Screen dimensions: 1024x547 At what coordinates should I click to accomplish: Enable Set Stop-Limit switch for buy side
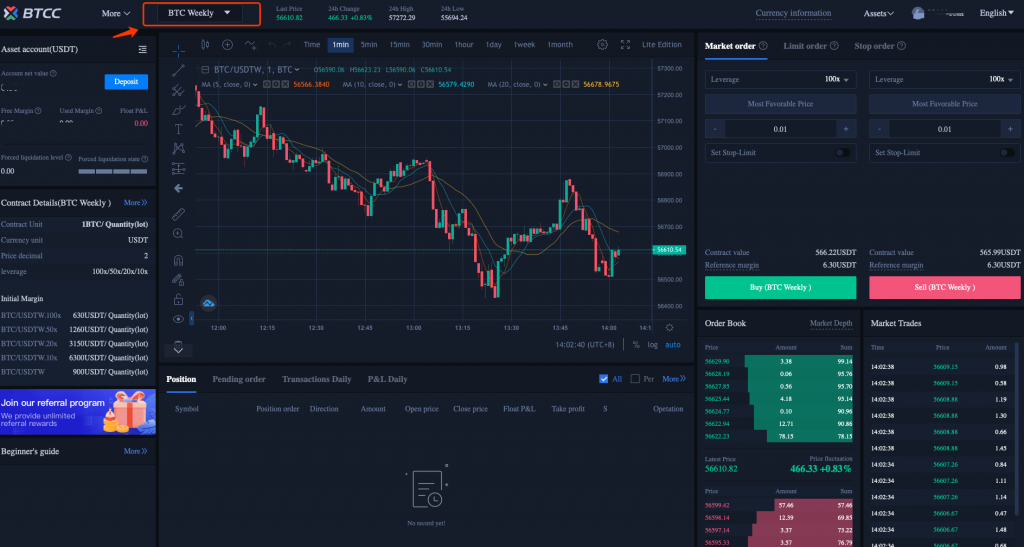[x=842, y=153]
